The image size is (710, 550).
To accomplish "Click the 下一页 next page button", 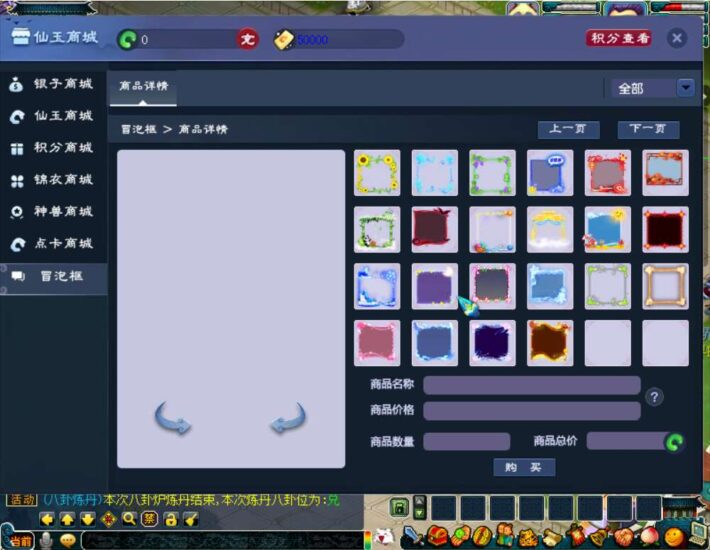I will (648, 130).
